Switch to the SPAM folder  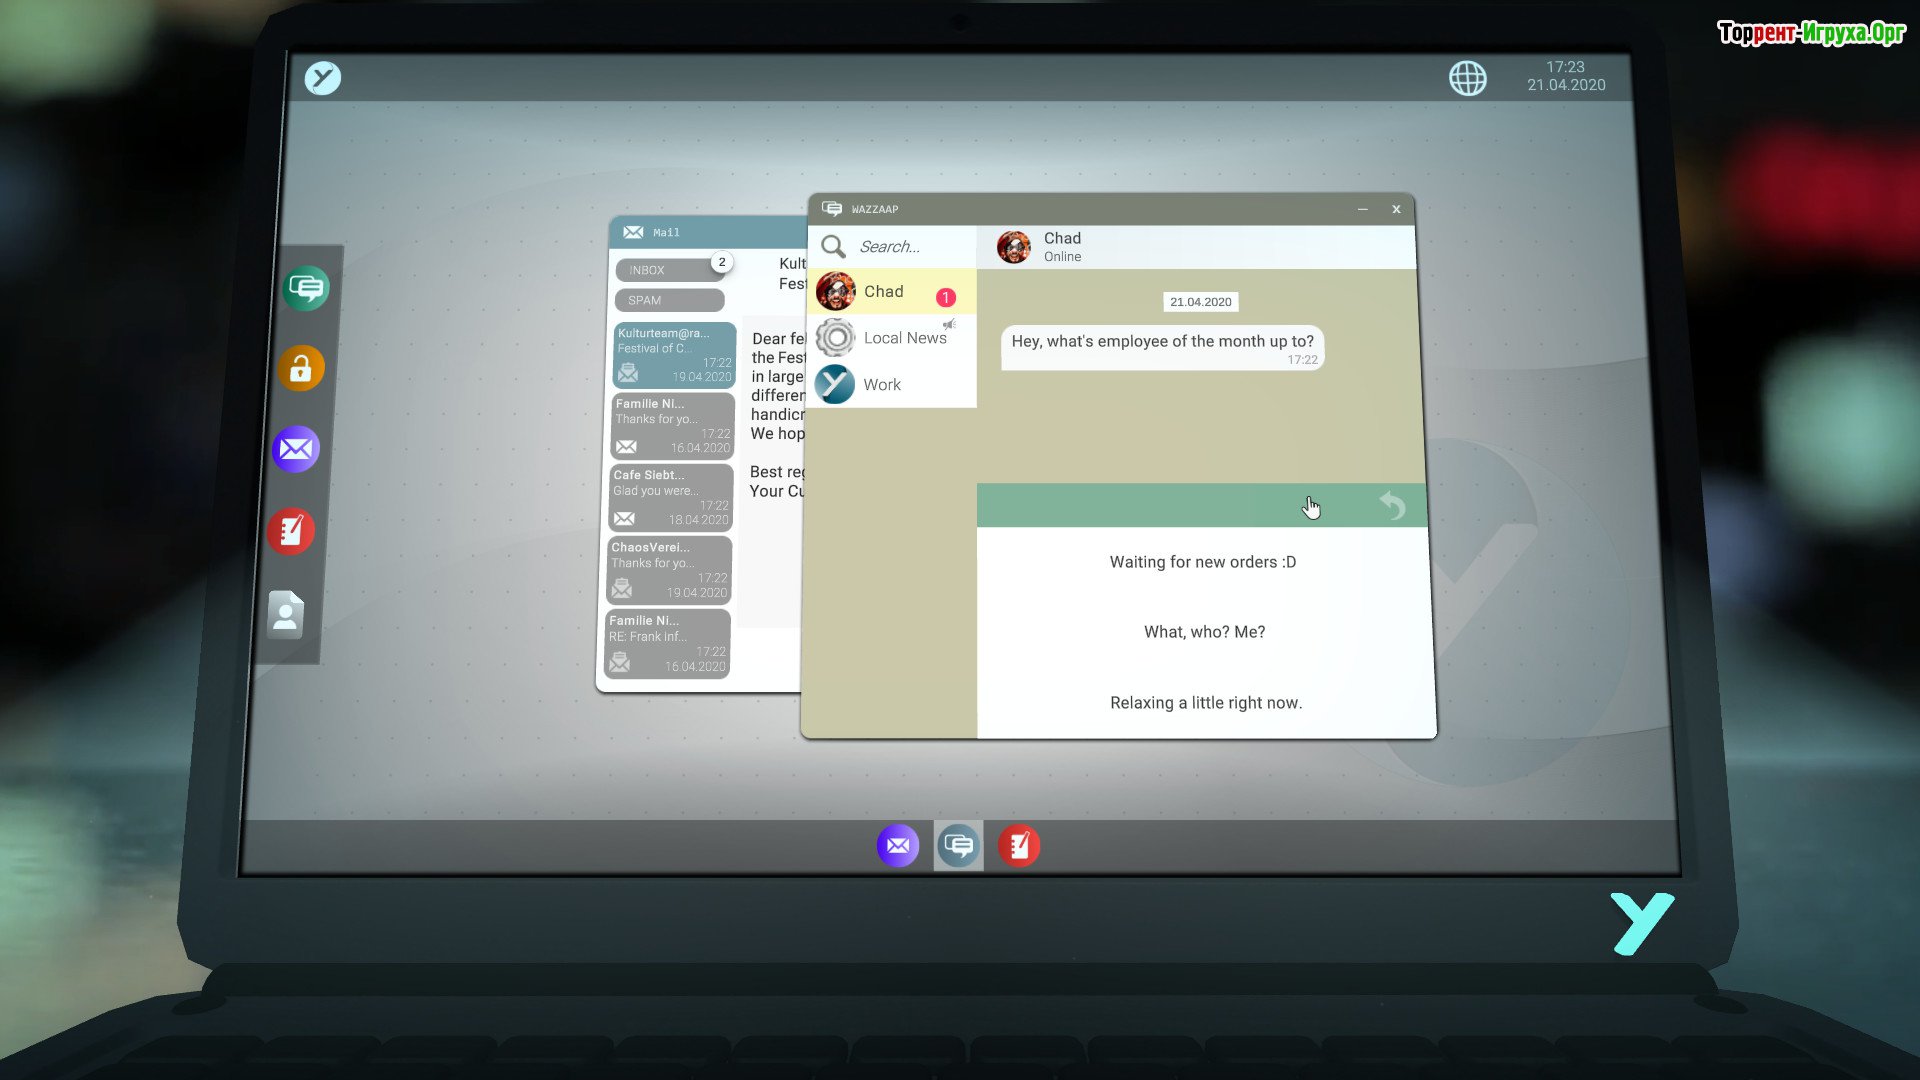point(668,300)
